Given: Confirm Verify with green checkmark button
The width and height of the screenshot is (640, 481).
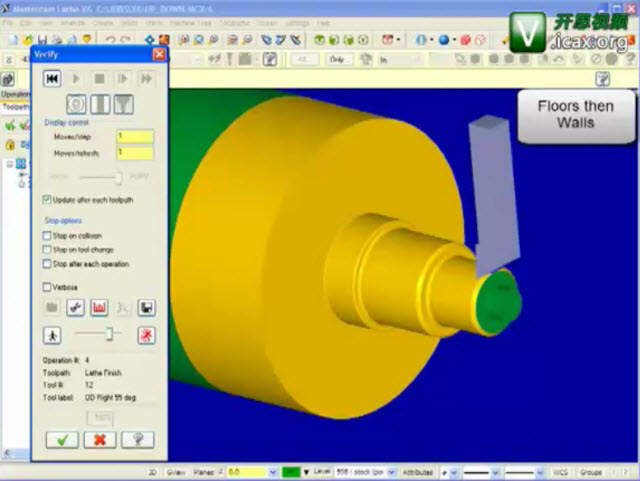Looking at the screenshot, I should point(62,440).
